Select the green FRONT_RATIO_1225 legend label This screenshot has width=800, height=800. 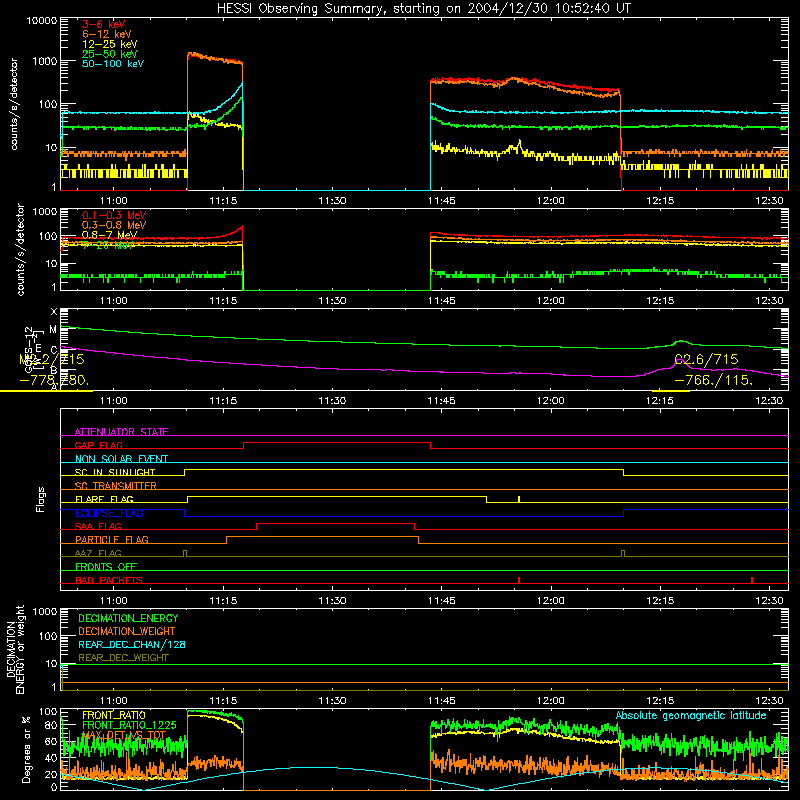click(x=129, y=725)
